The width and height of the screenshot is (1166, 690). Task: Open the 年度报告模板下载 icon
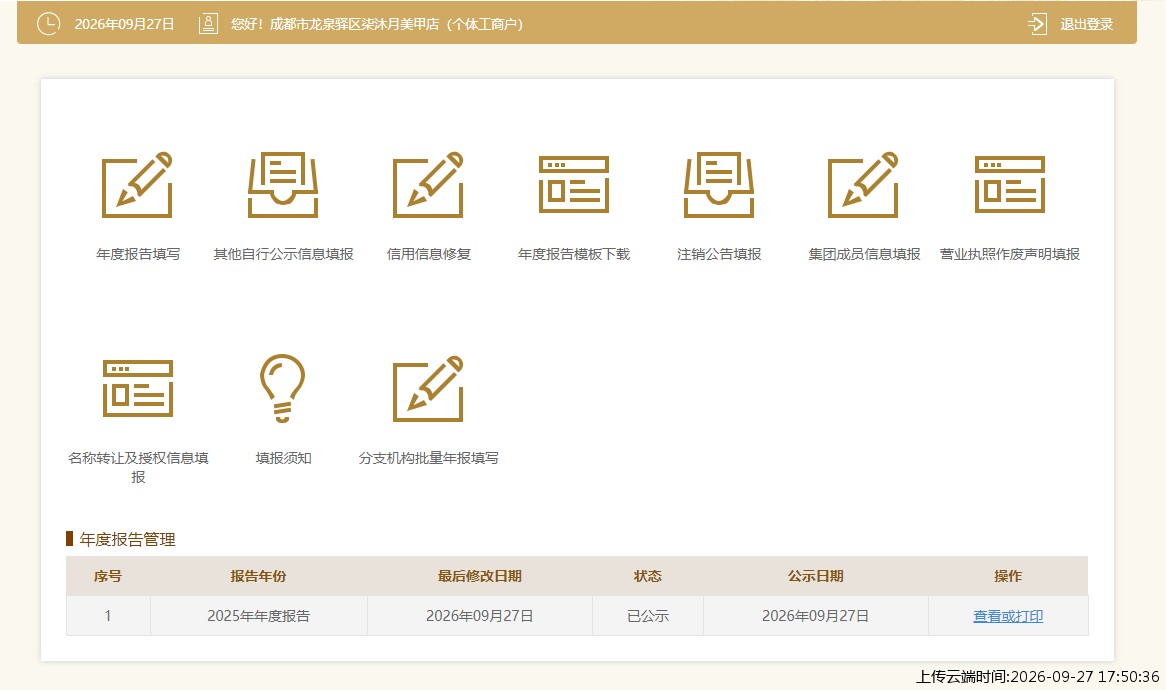click(573, 184)
